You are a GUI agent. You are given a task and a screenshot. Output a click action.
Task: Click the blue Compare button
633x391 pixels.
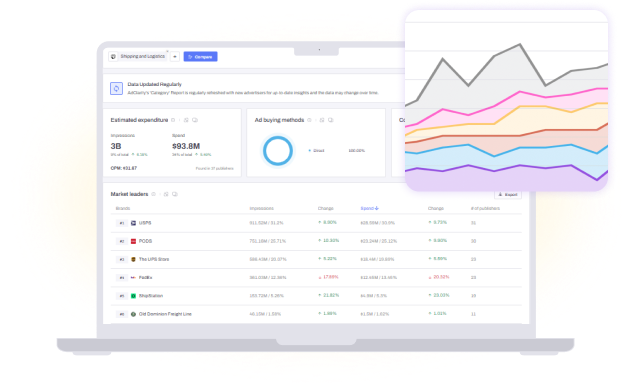point(200,56)
